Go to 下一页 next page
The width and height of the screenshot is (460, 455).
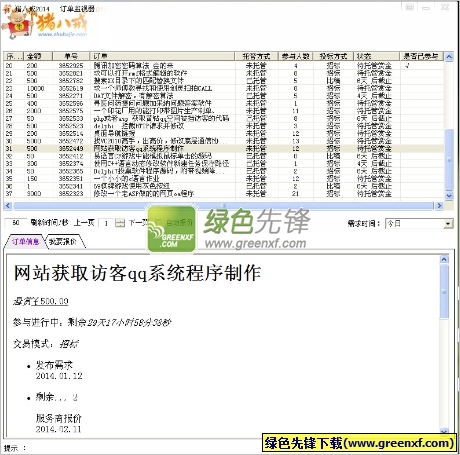coord(138,222)
